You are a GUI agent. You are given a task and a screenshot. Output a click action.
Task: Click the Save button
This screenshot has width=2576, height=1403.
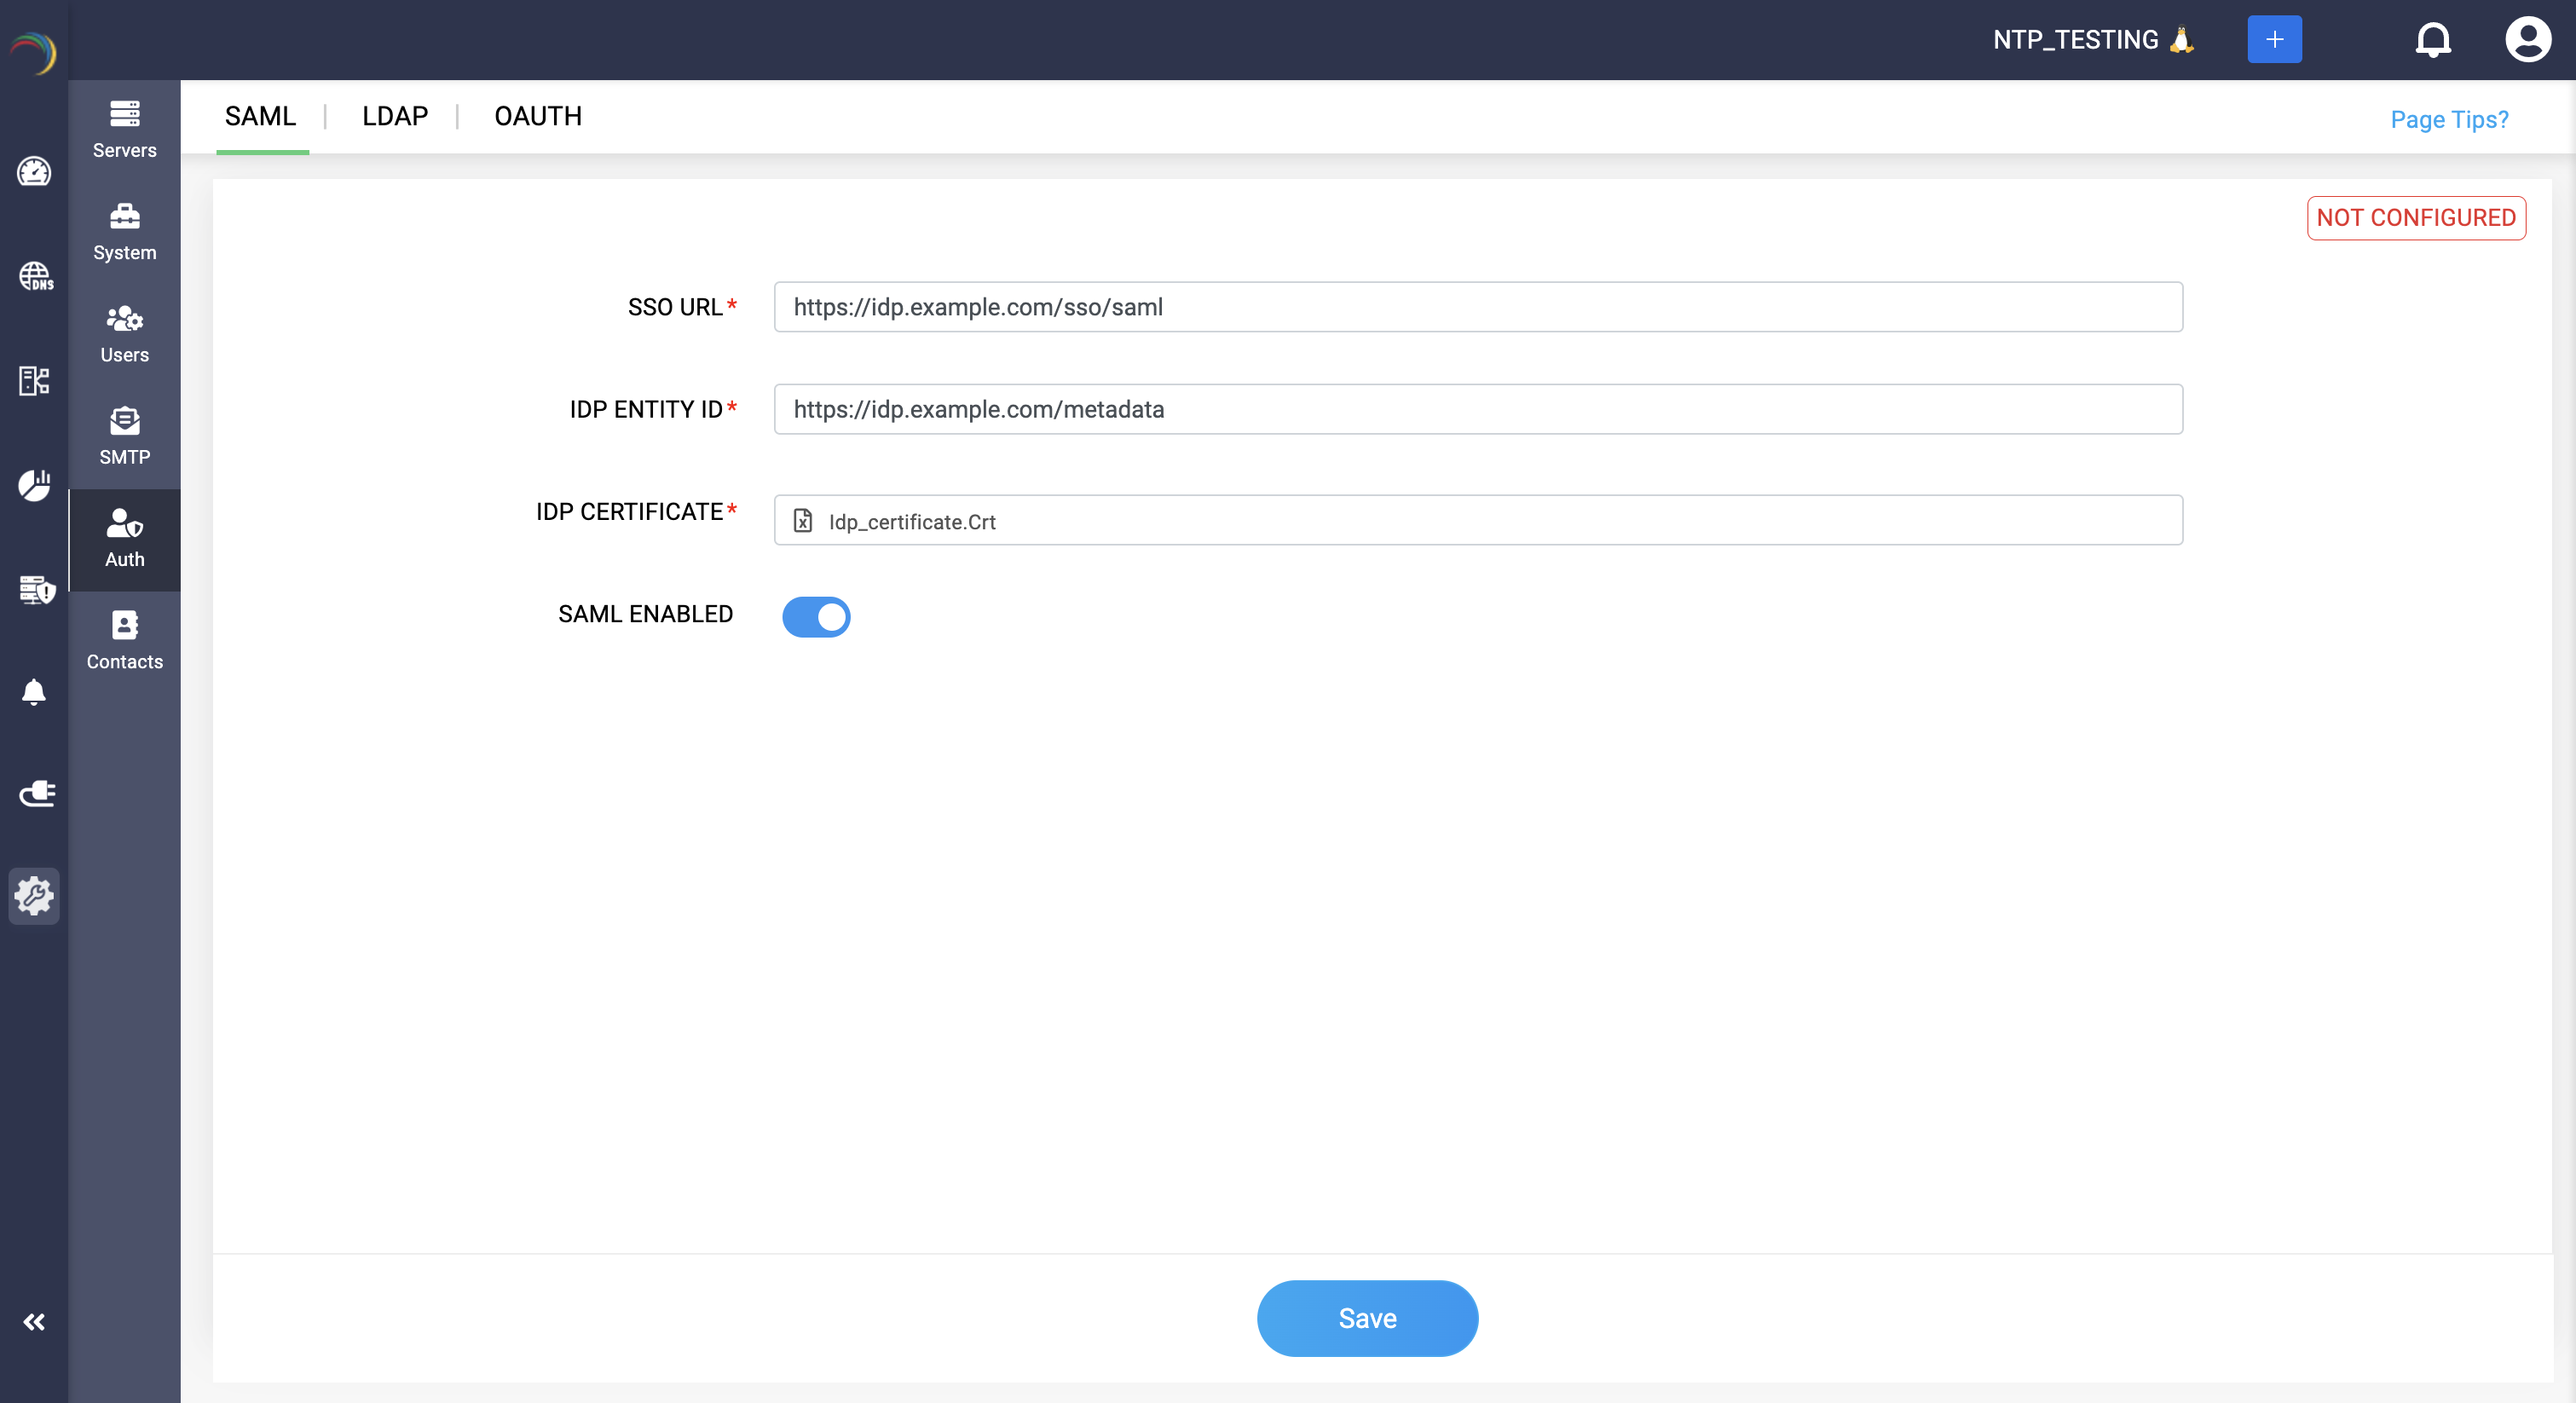(x=1366, y=1318)
